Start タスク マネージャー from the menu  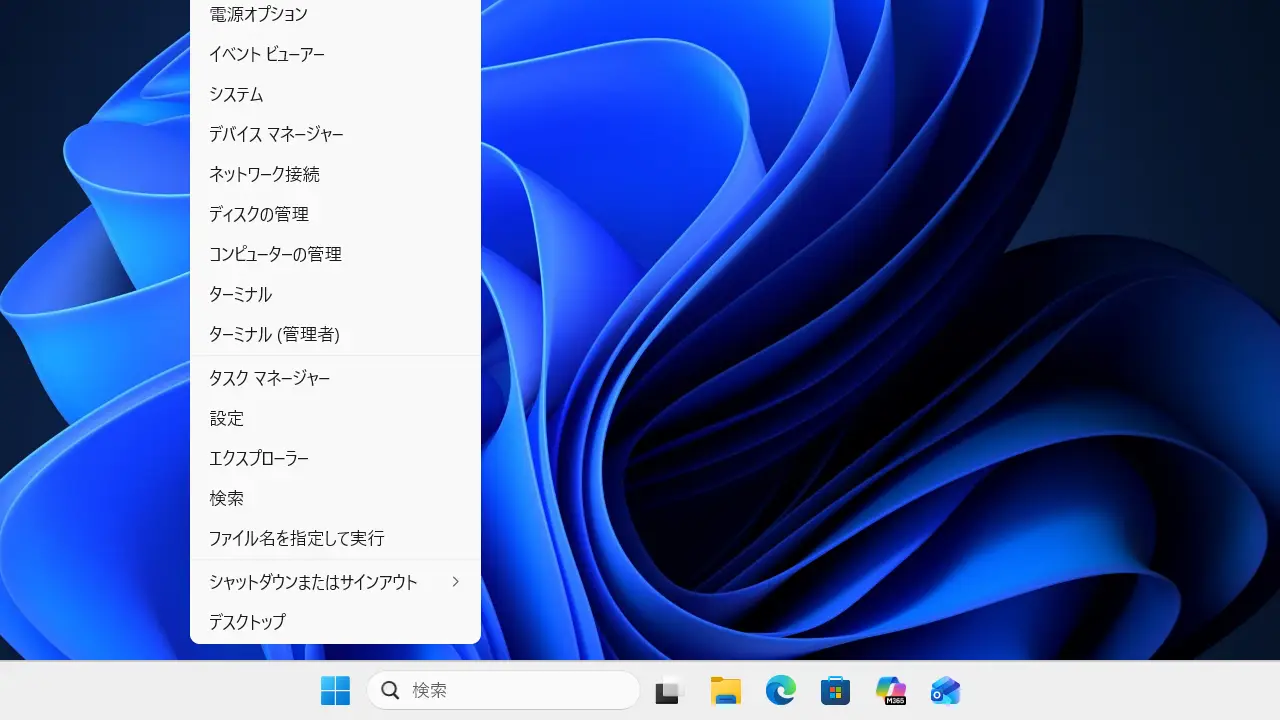click(269, 378)
